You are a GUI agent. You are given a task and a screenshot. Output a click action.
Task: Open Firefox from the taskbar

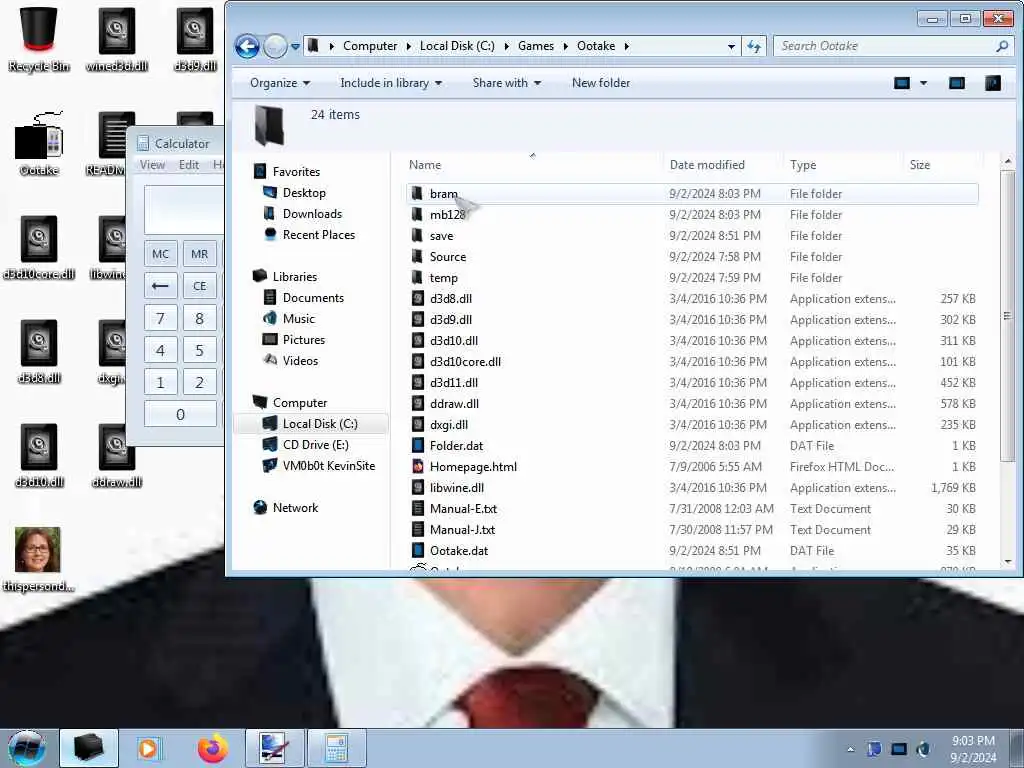(x=213, y=748)
